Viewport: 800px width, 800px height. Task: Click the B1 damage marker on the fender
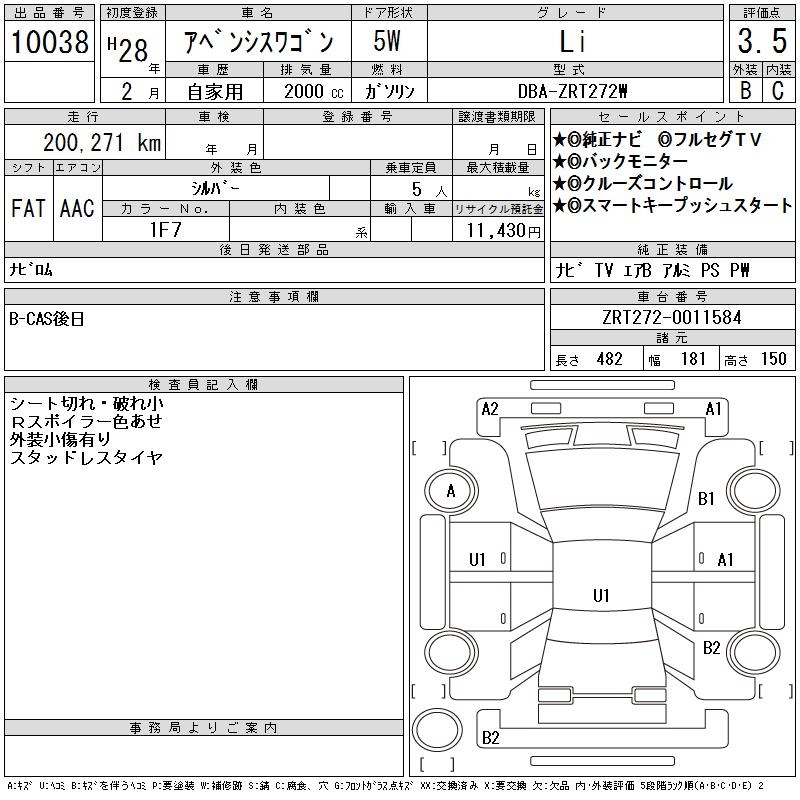click(x=706, y=498)
